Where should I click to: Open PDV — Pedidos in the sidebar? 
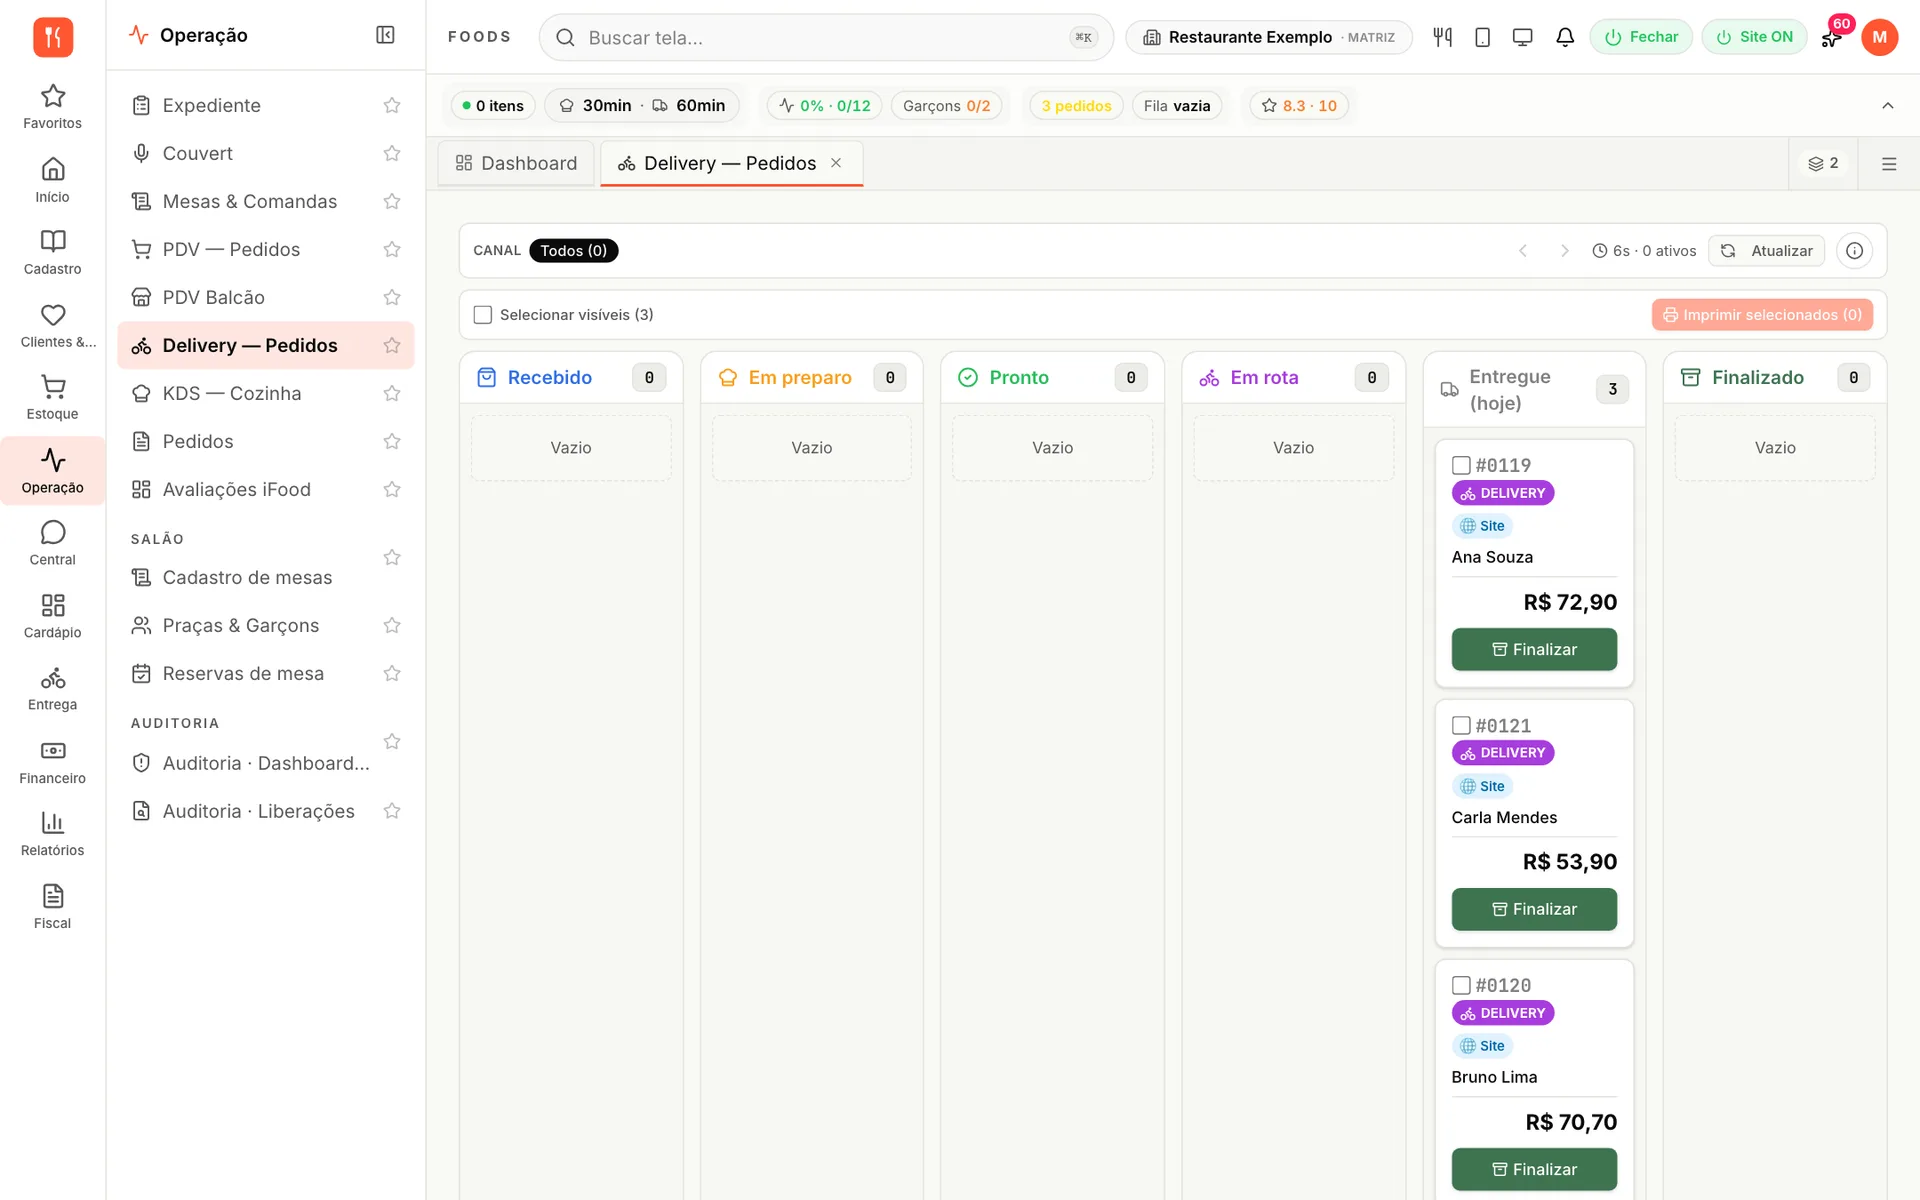click(265, 249)
